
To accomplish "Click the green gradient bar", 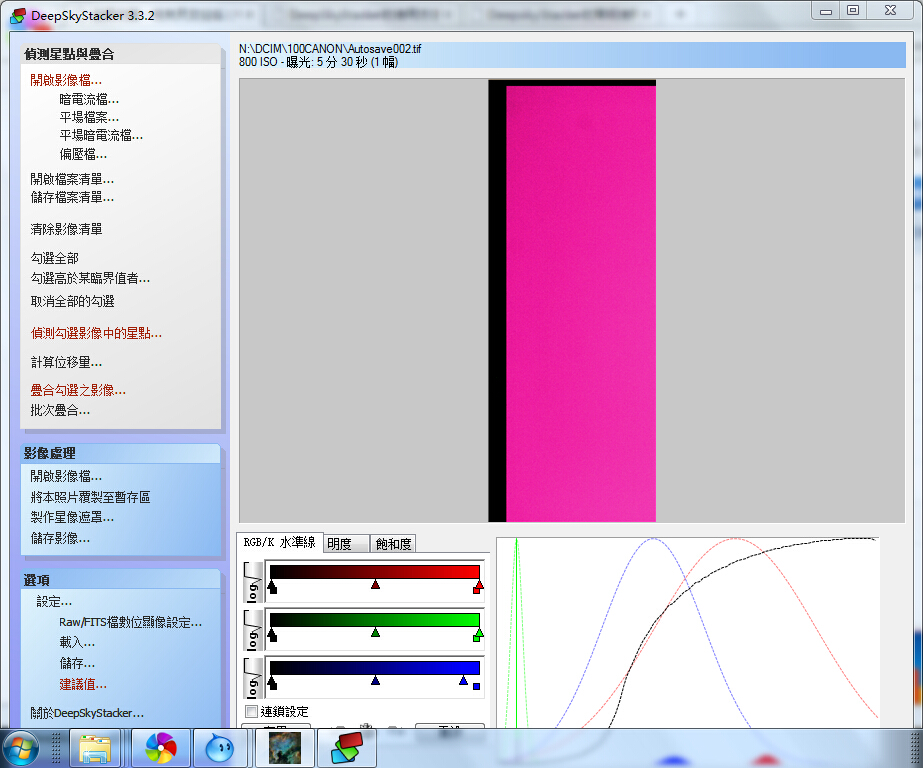I will (x=374, y=620).
